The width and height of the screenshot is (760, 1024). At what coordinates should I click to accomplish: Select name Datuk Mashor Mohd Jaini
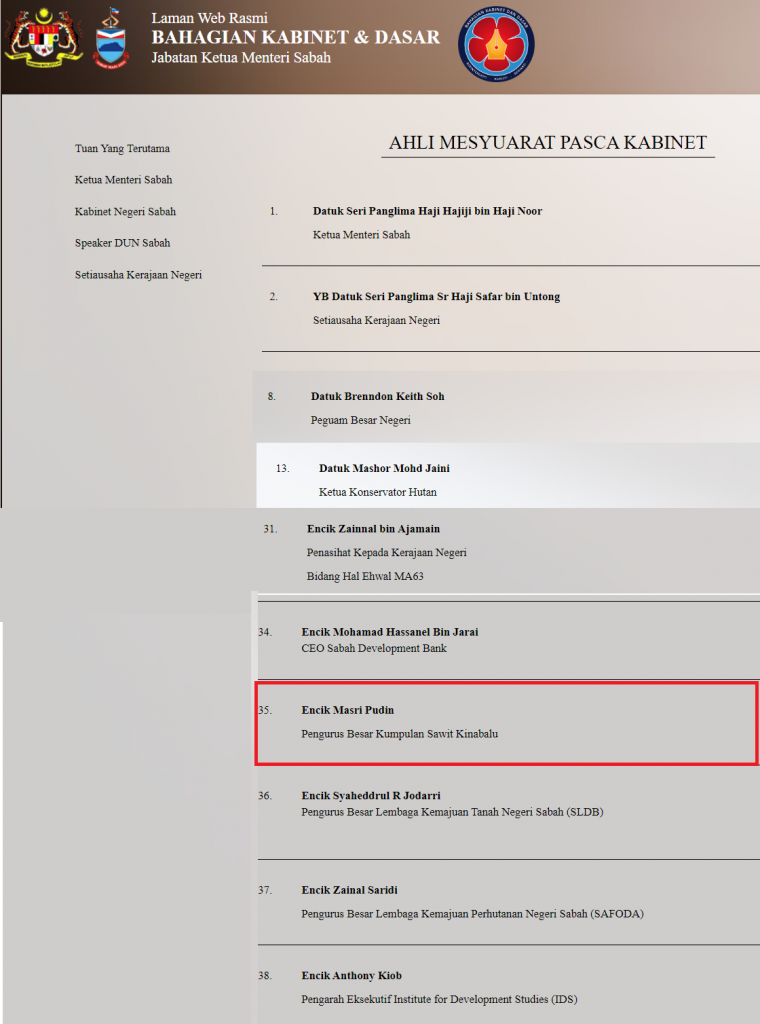(x=384, y=468)
